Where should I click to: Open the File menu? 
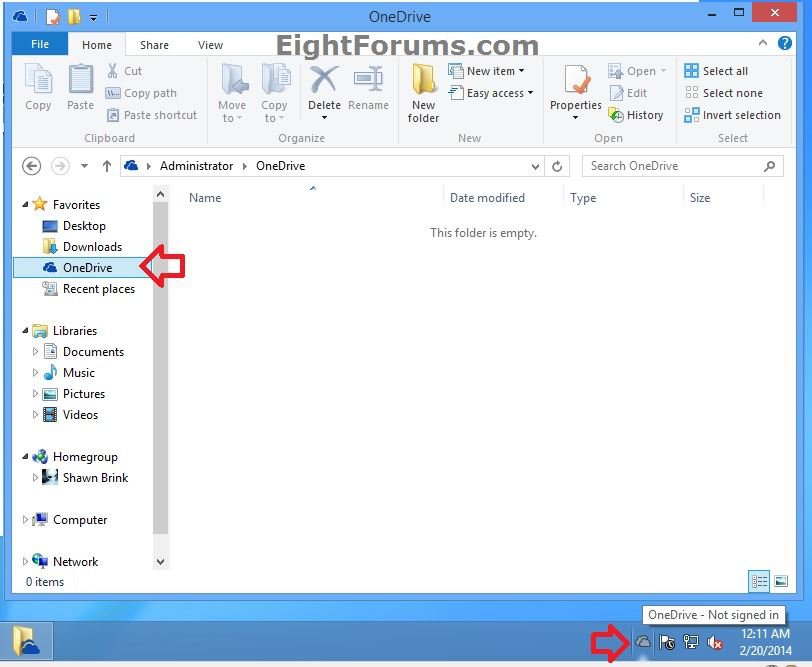click(x=39, y=44)
